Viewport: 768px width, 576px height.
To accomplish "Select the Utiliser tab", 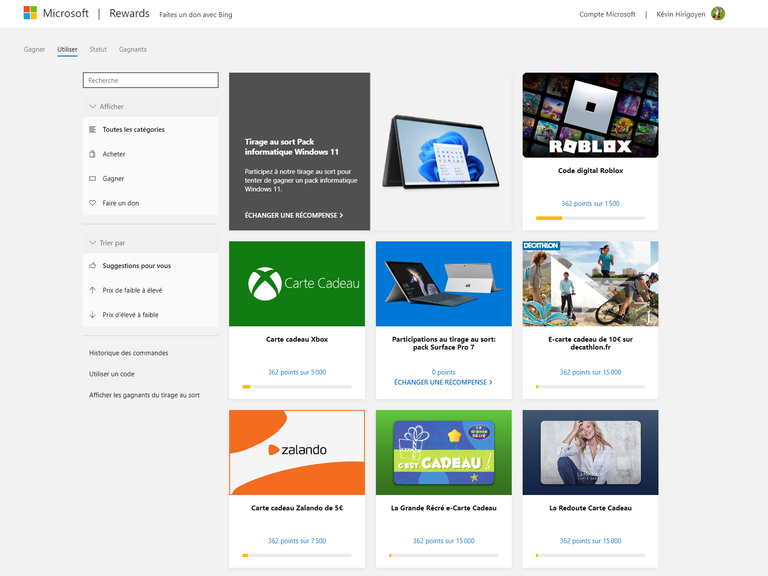I will 67,49.
